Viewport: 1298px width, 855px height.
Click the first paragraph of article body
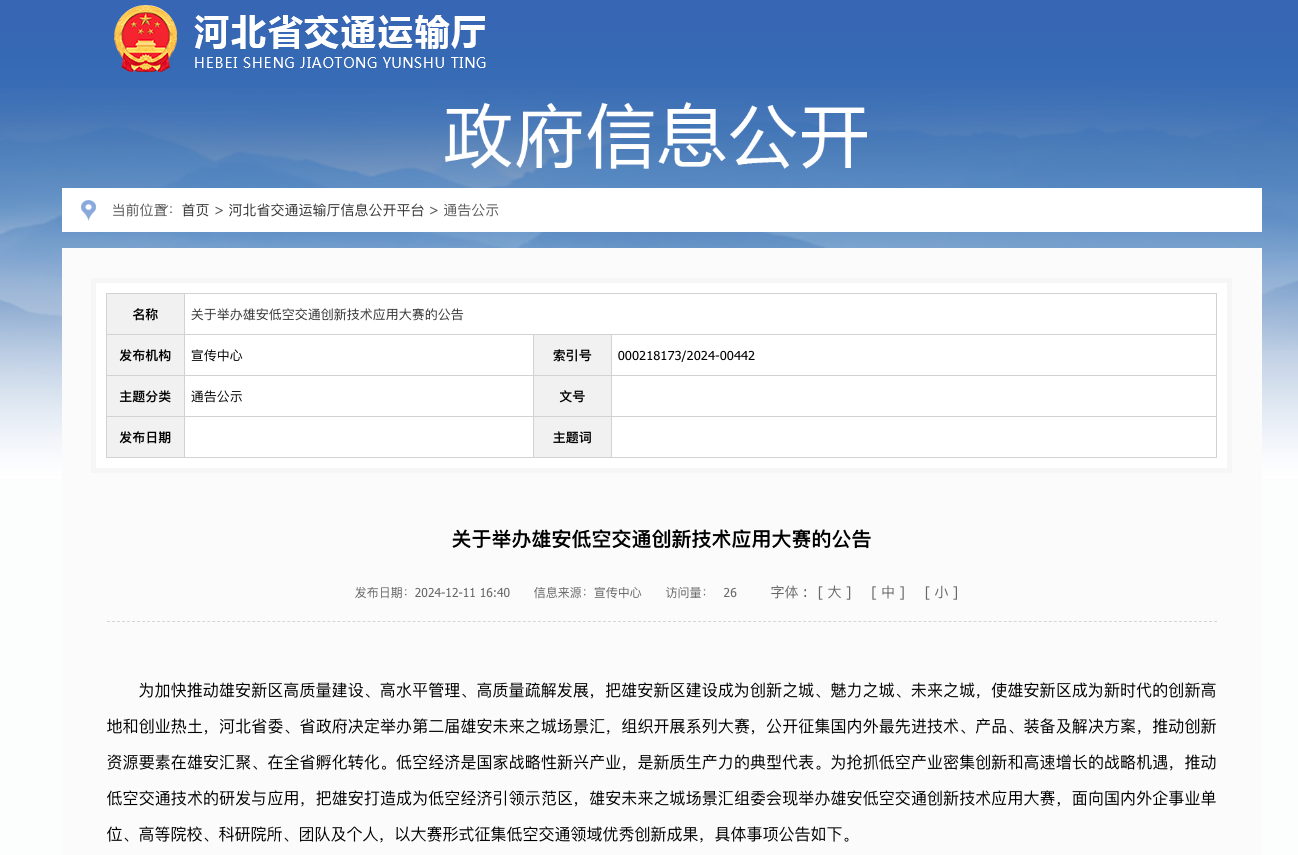pyautogui.click(x=661, y=762)
